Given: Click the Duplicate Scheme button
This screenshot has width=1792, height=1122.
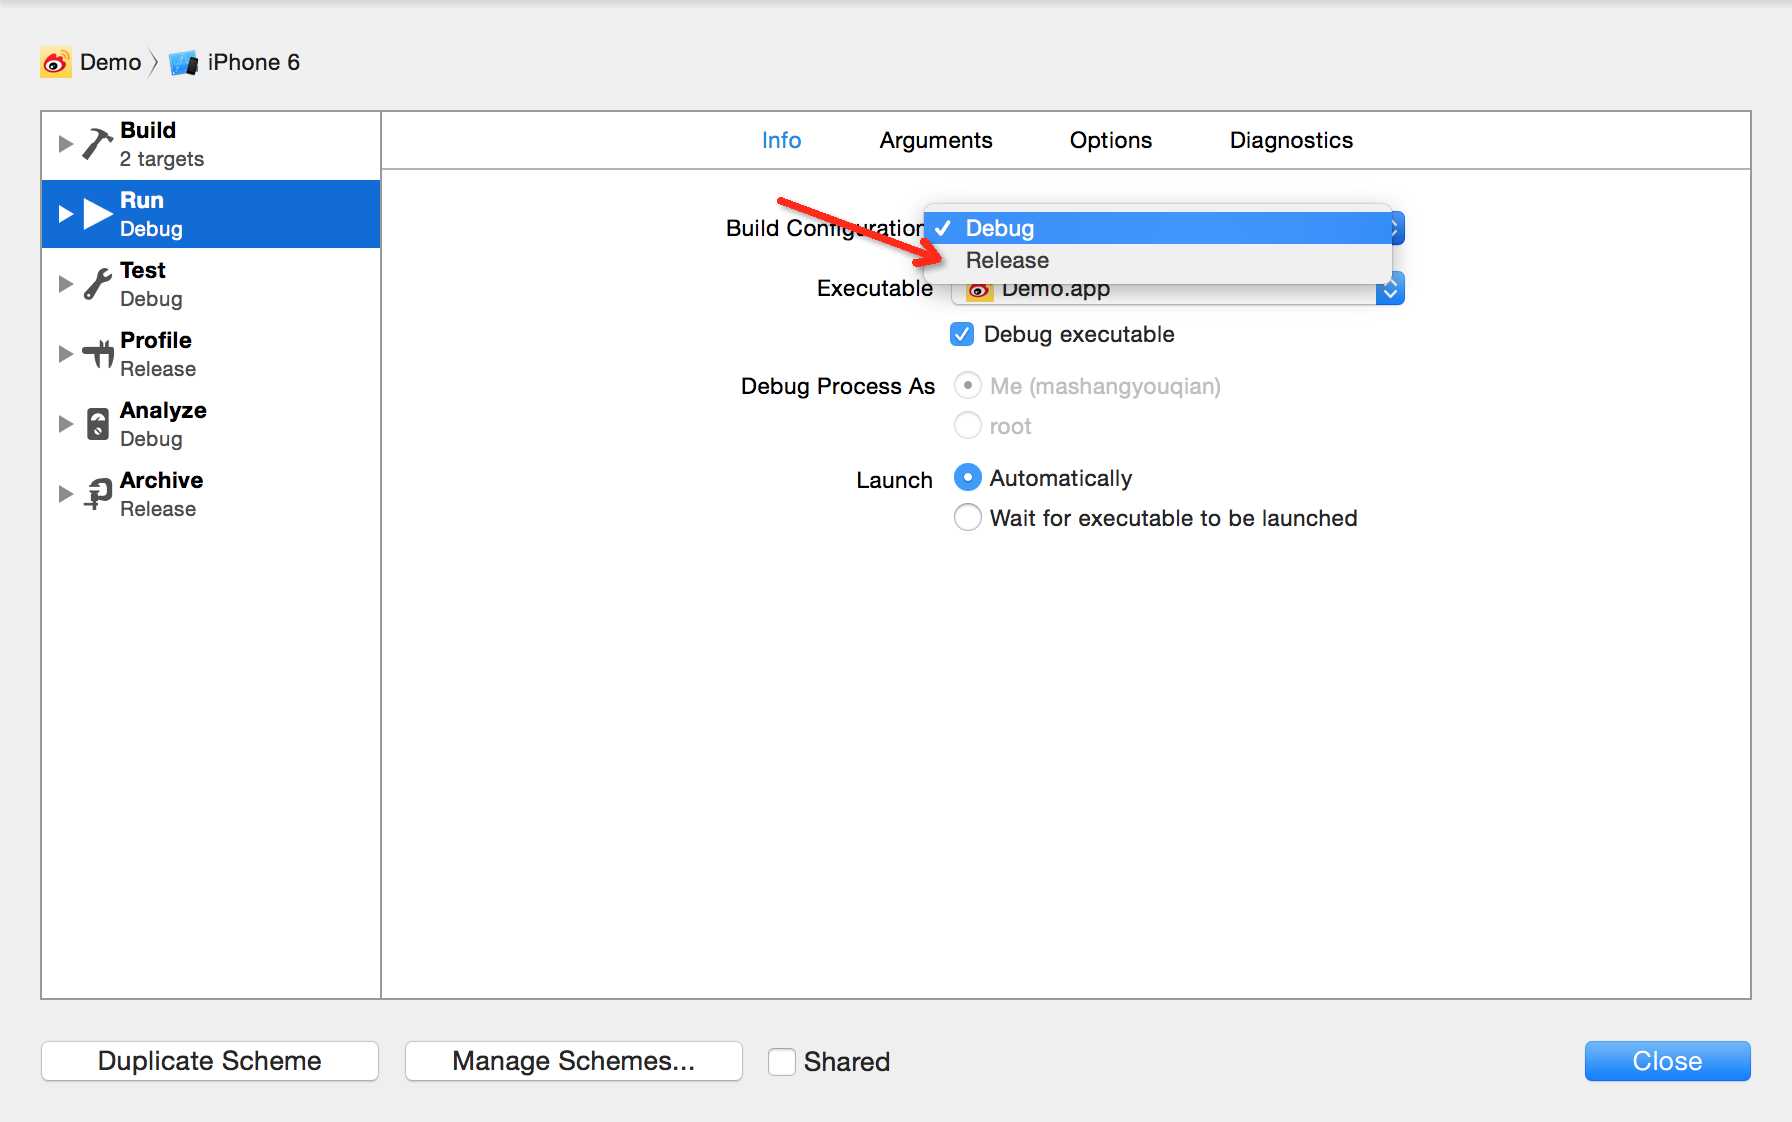Looking at the screenshot, I should [x=210, y=1061].
